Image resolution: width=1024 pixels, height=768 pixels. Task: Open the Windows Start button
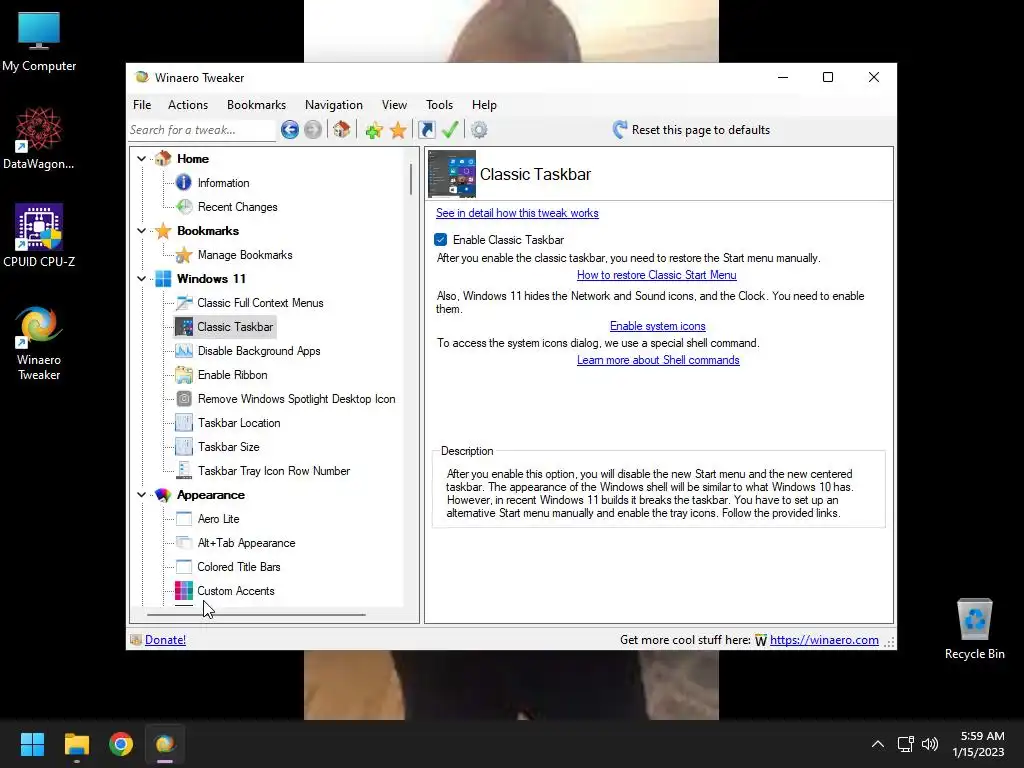[32, 744]
